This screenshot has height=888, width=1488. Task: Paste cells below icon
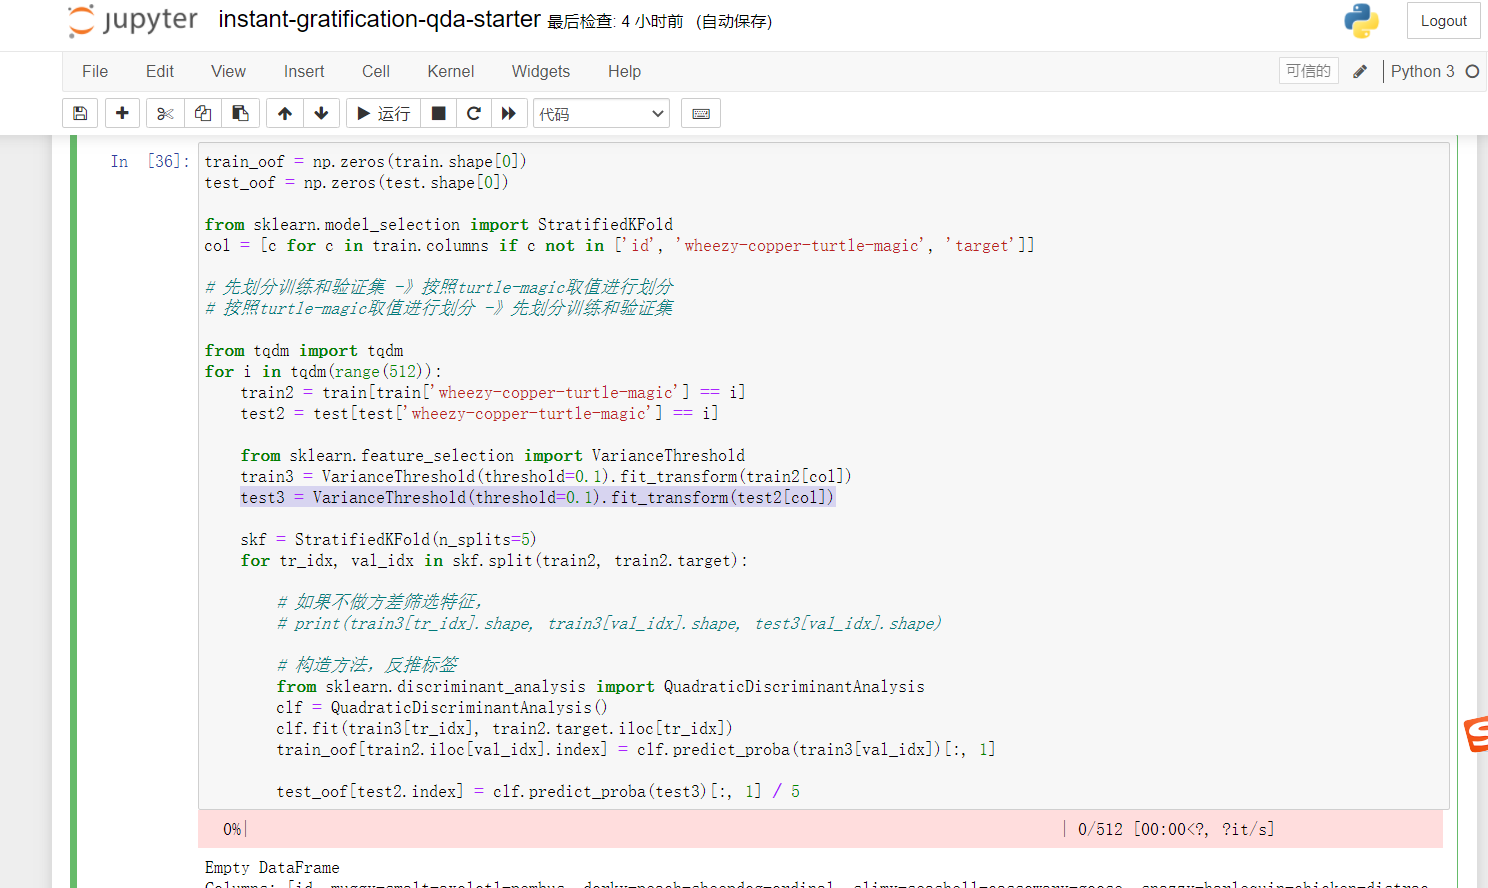[241, 113]
